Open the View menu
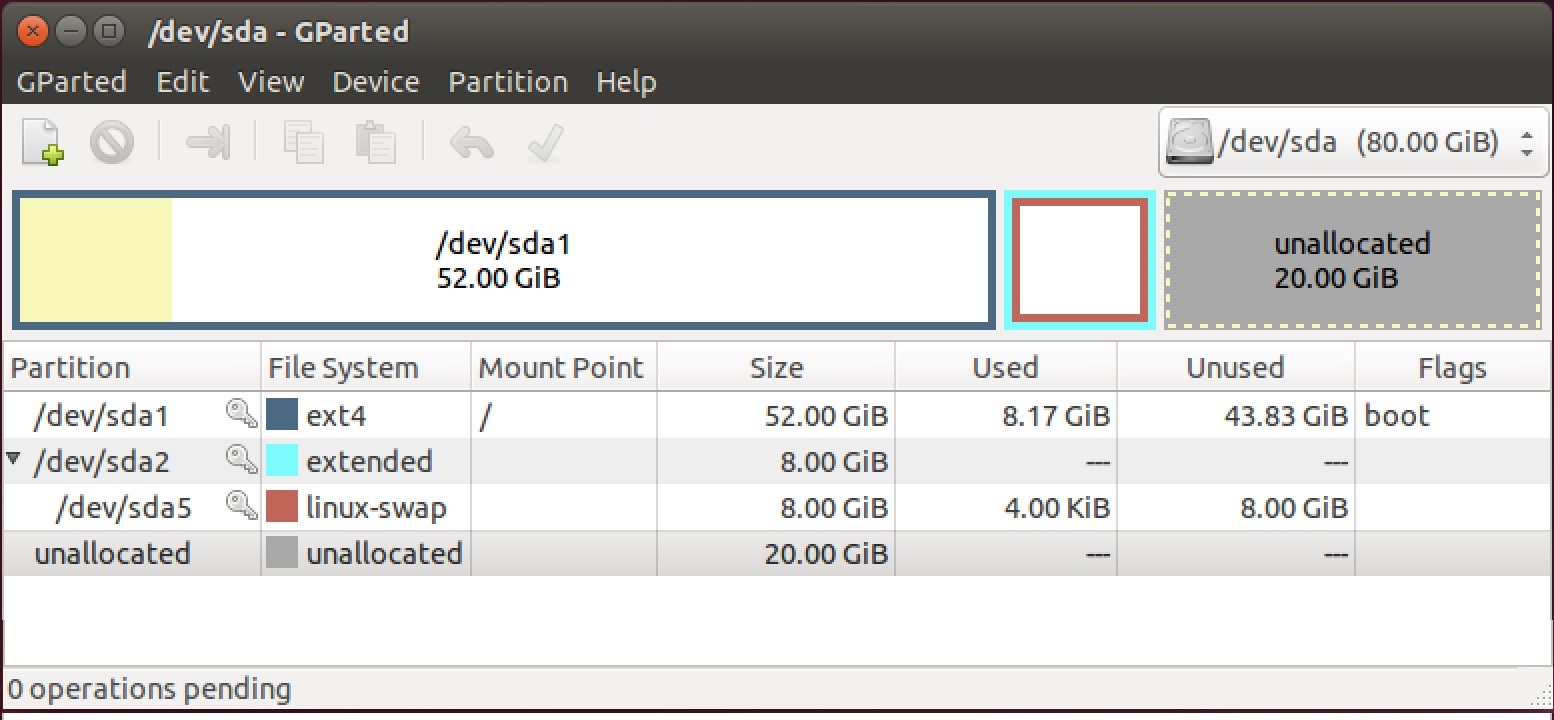Viewport: 1554px width, 720px height. pyautogui.click(x=271, y=82)
